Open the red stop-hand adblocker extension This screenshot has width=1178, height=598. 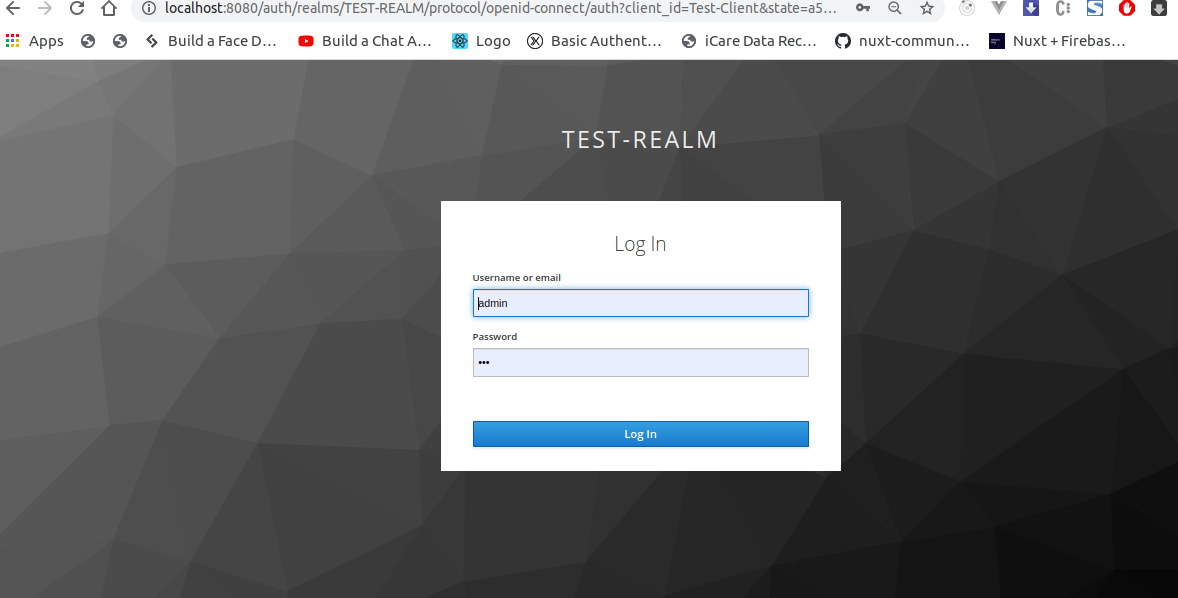tap(1127, 9)
